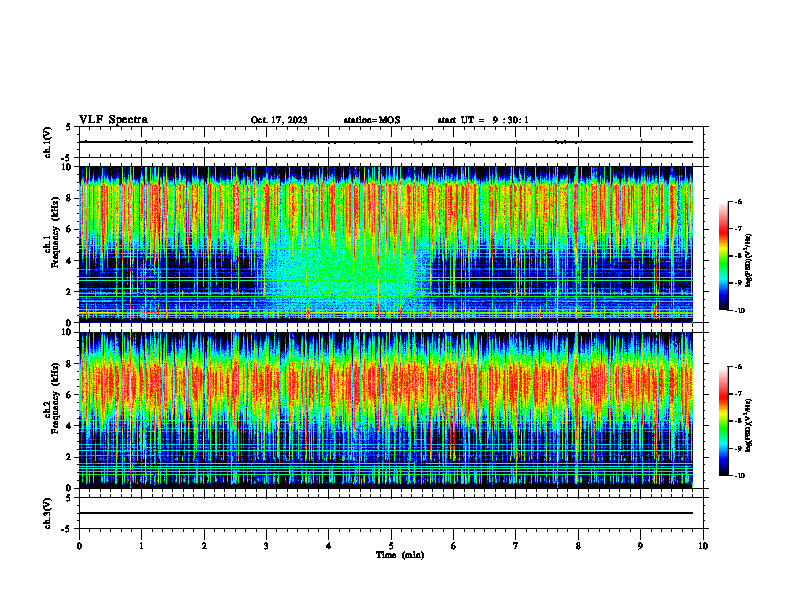Click time-axis tick label "3"

click(266, 546)
